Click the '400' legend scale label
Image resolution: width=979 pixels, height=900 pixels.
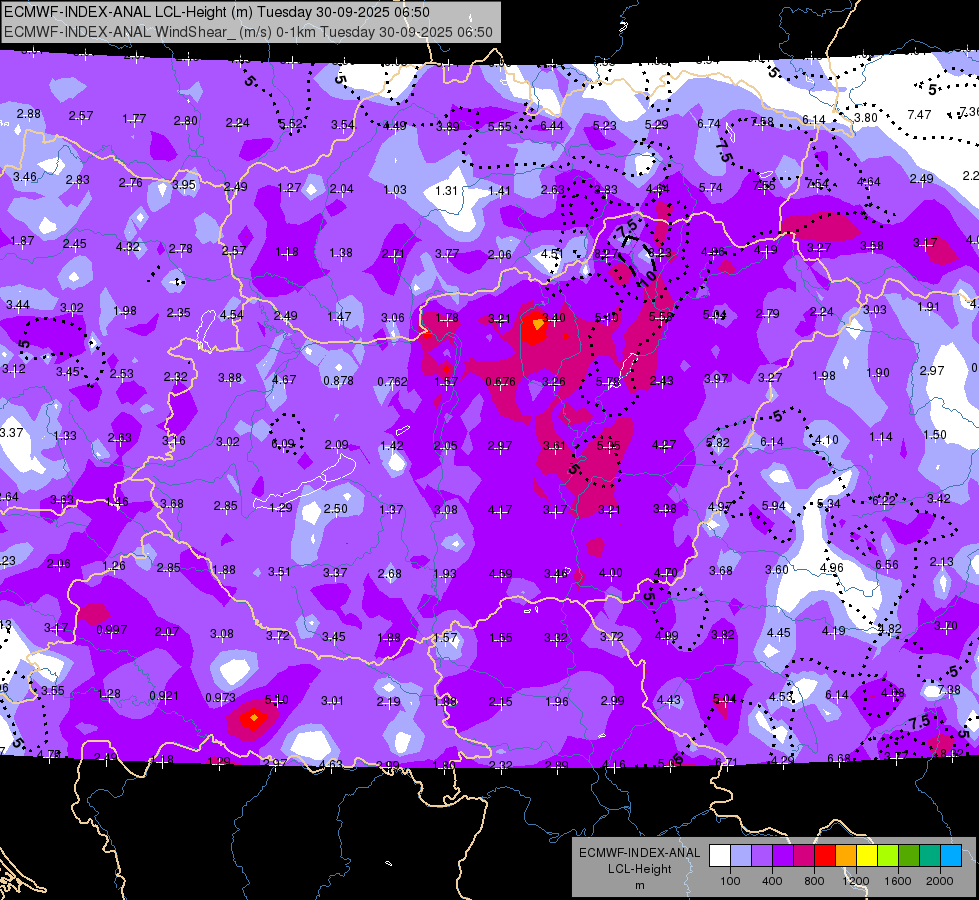coord(772,881)
